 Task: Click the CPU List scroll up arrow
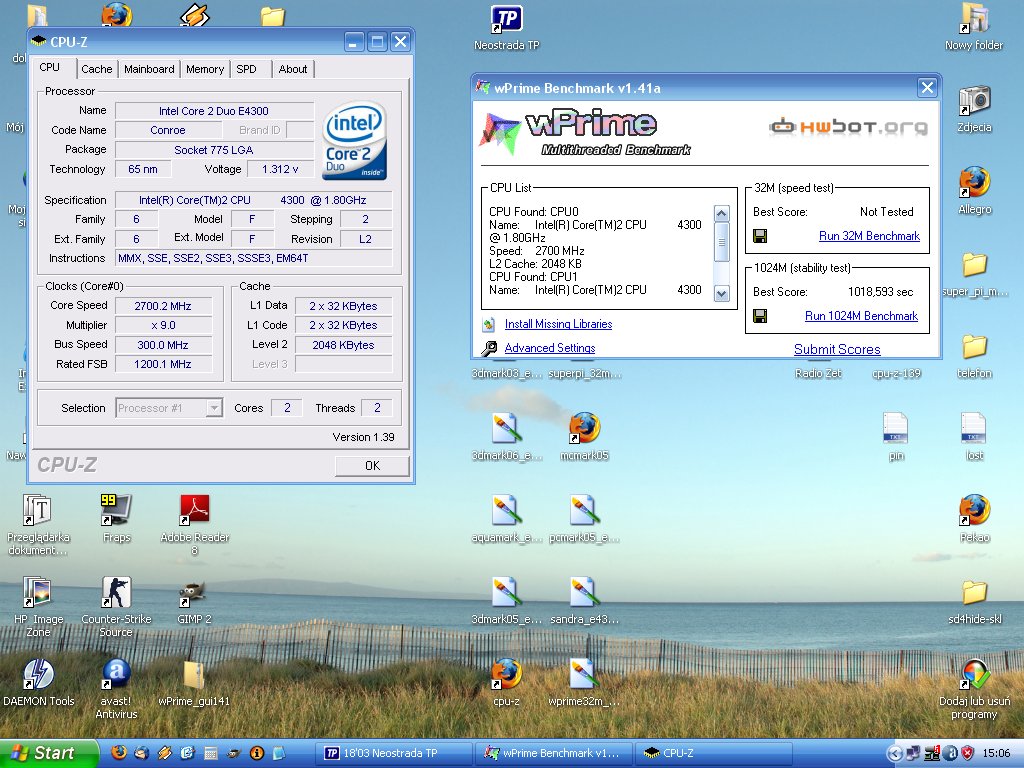point(722,214)
